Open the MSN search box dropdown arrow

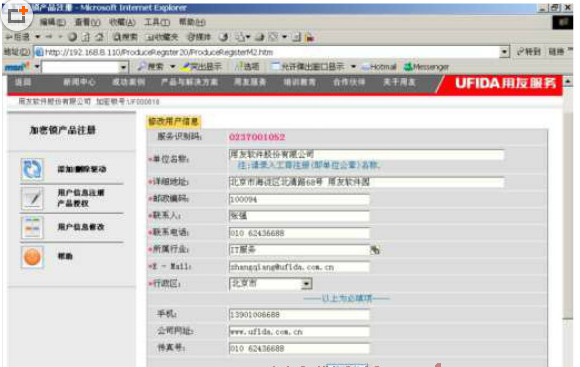coord(123,67)
